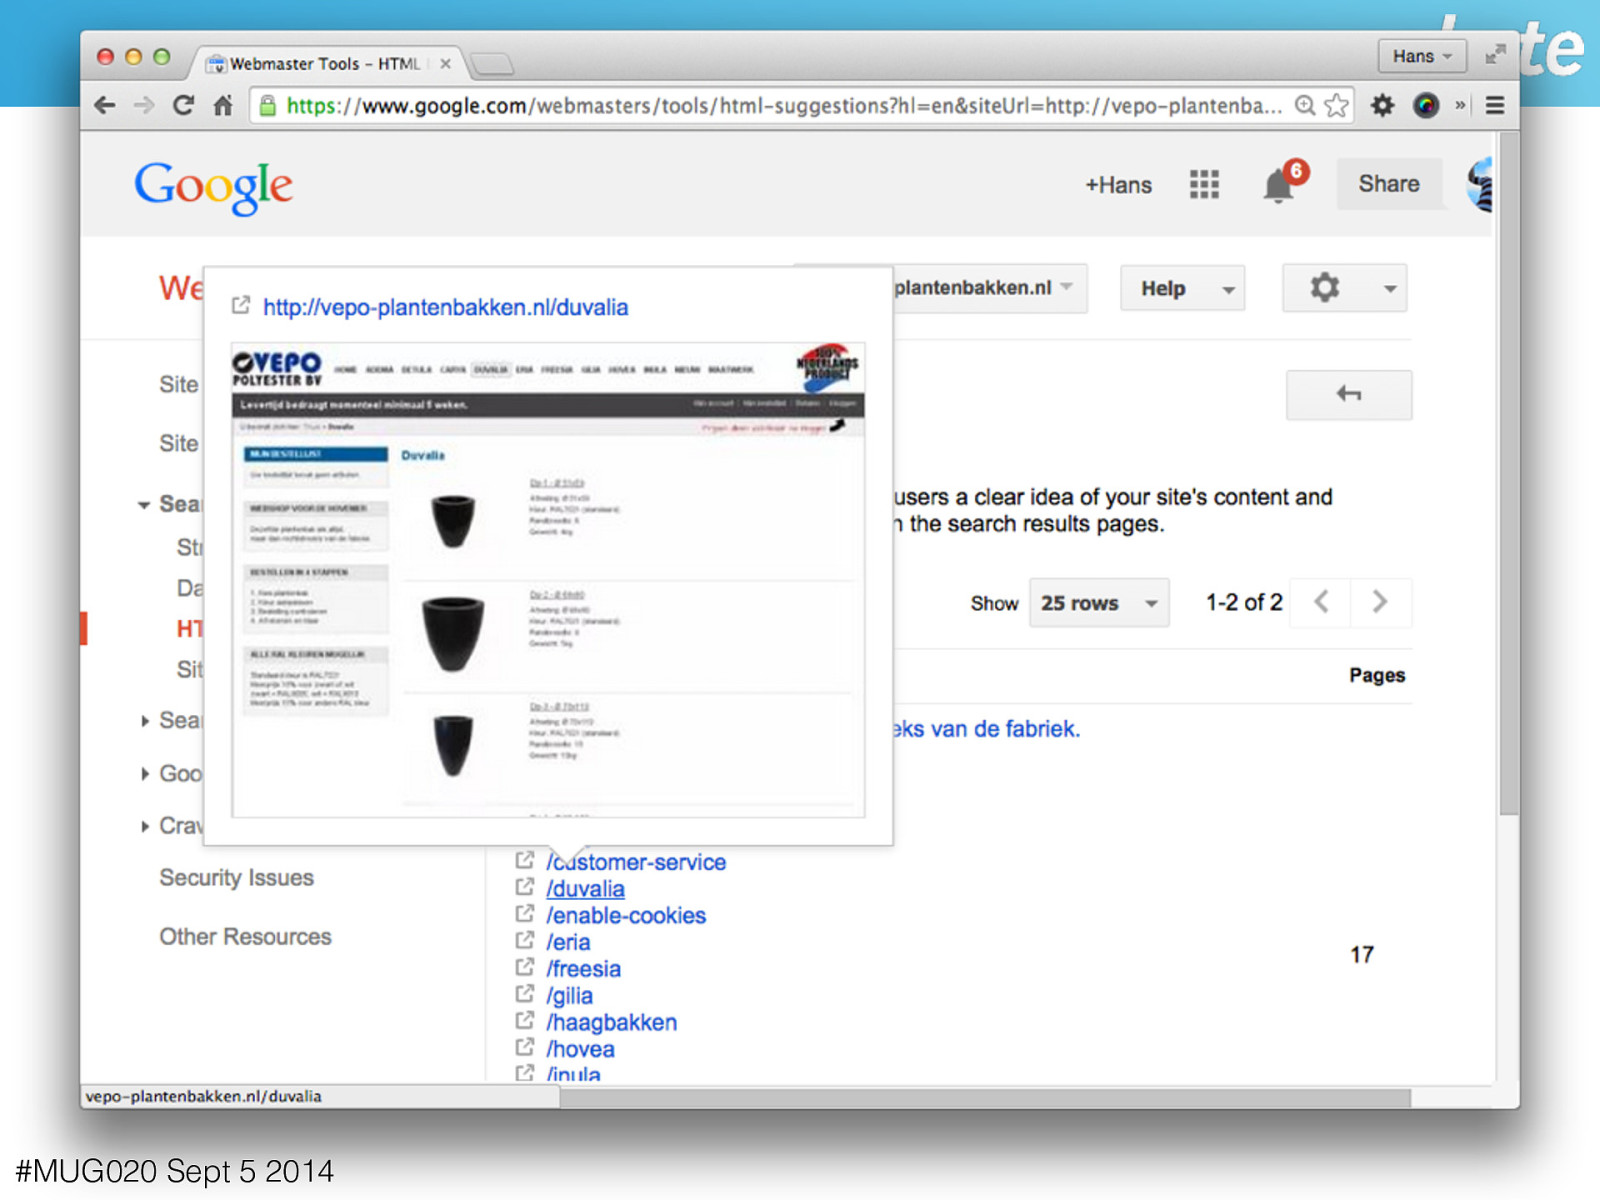Click the zoom magnifier icon in address bar
This screenshot has height=1200, width=1600.
click(1305, 105)
